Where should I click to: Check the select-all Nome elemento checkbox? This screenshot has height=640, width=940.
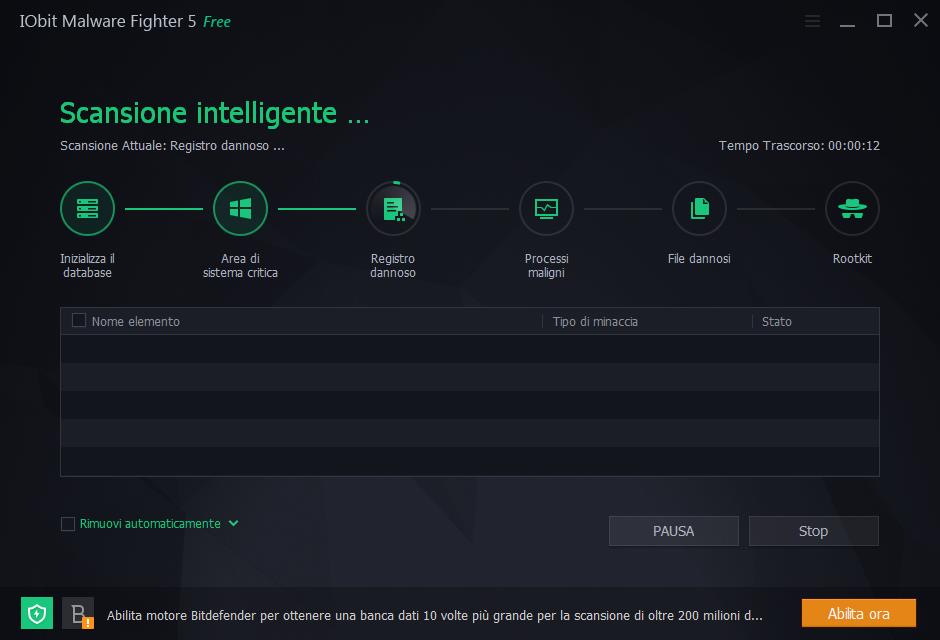pyautogui.click(x=79, y=321)
